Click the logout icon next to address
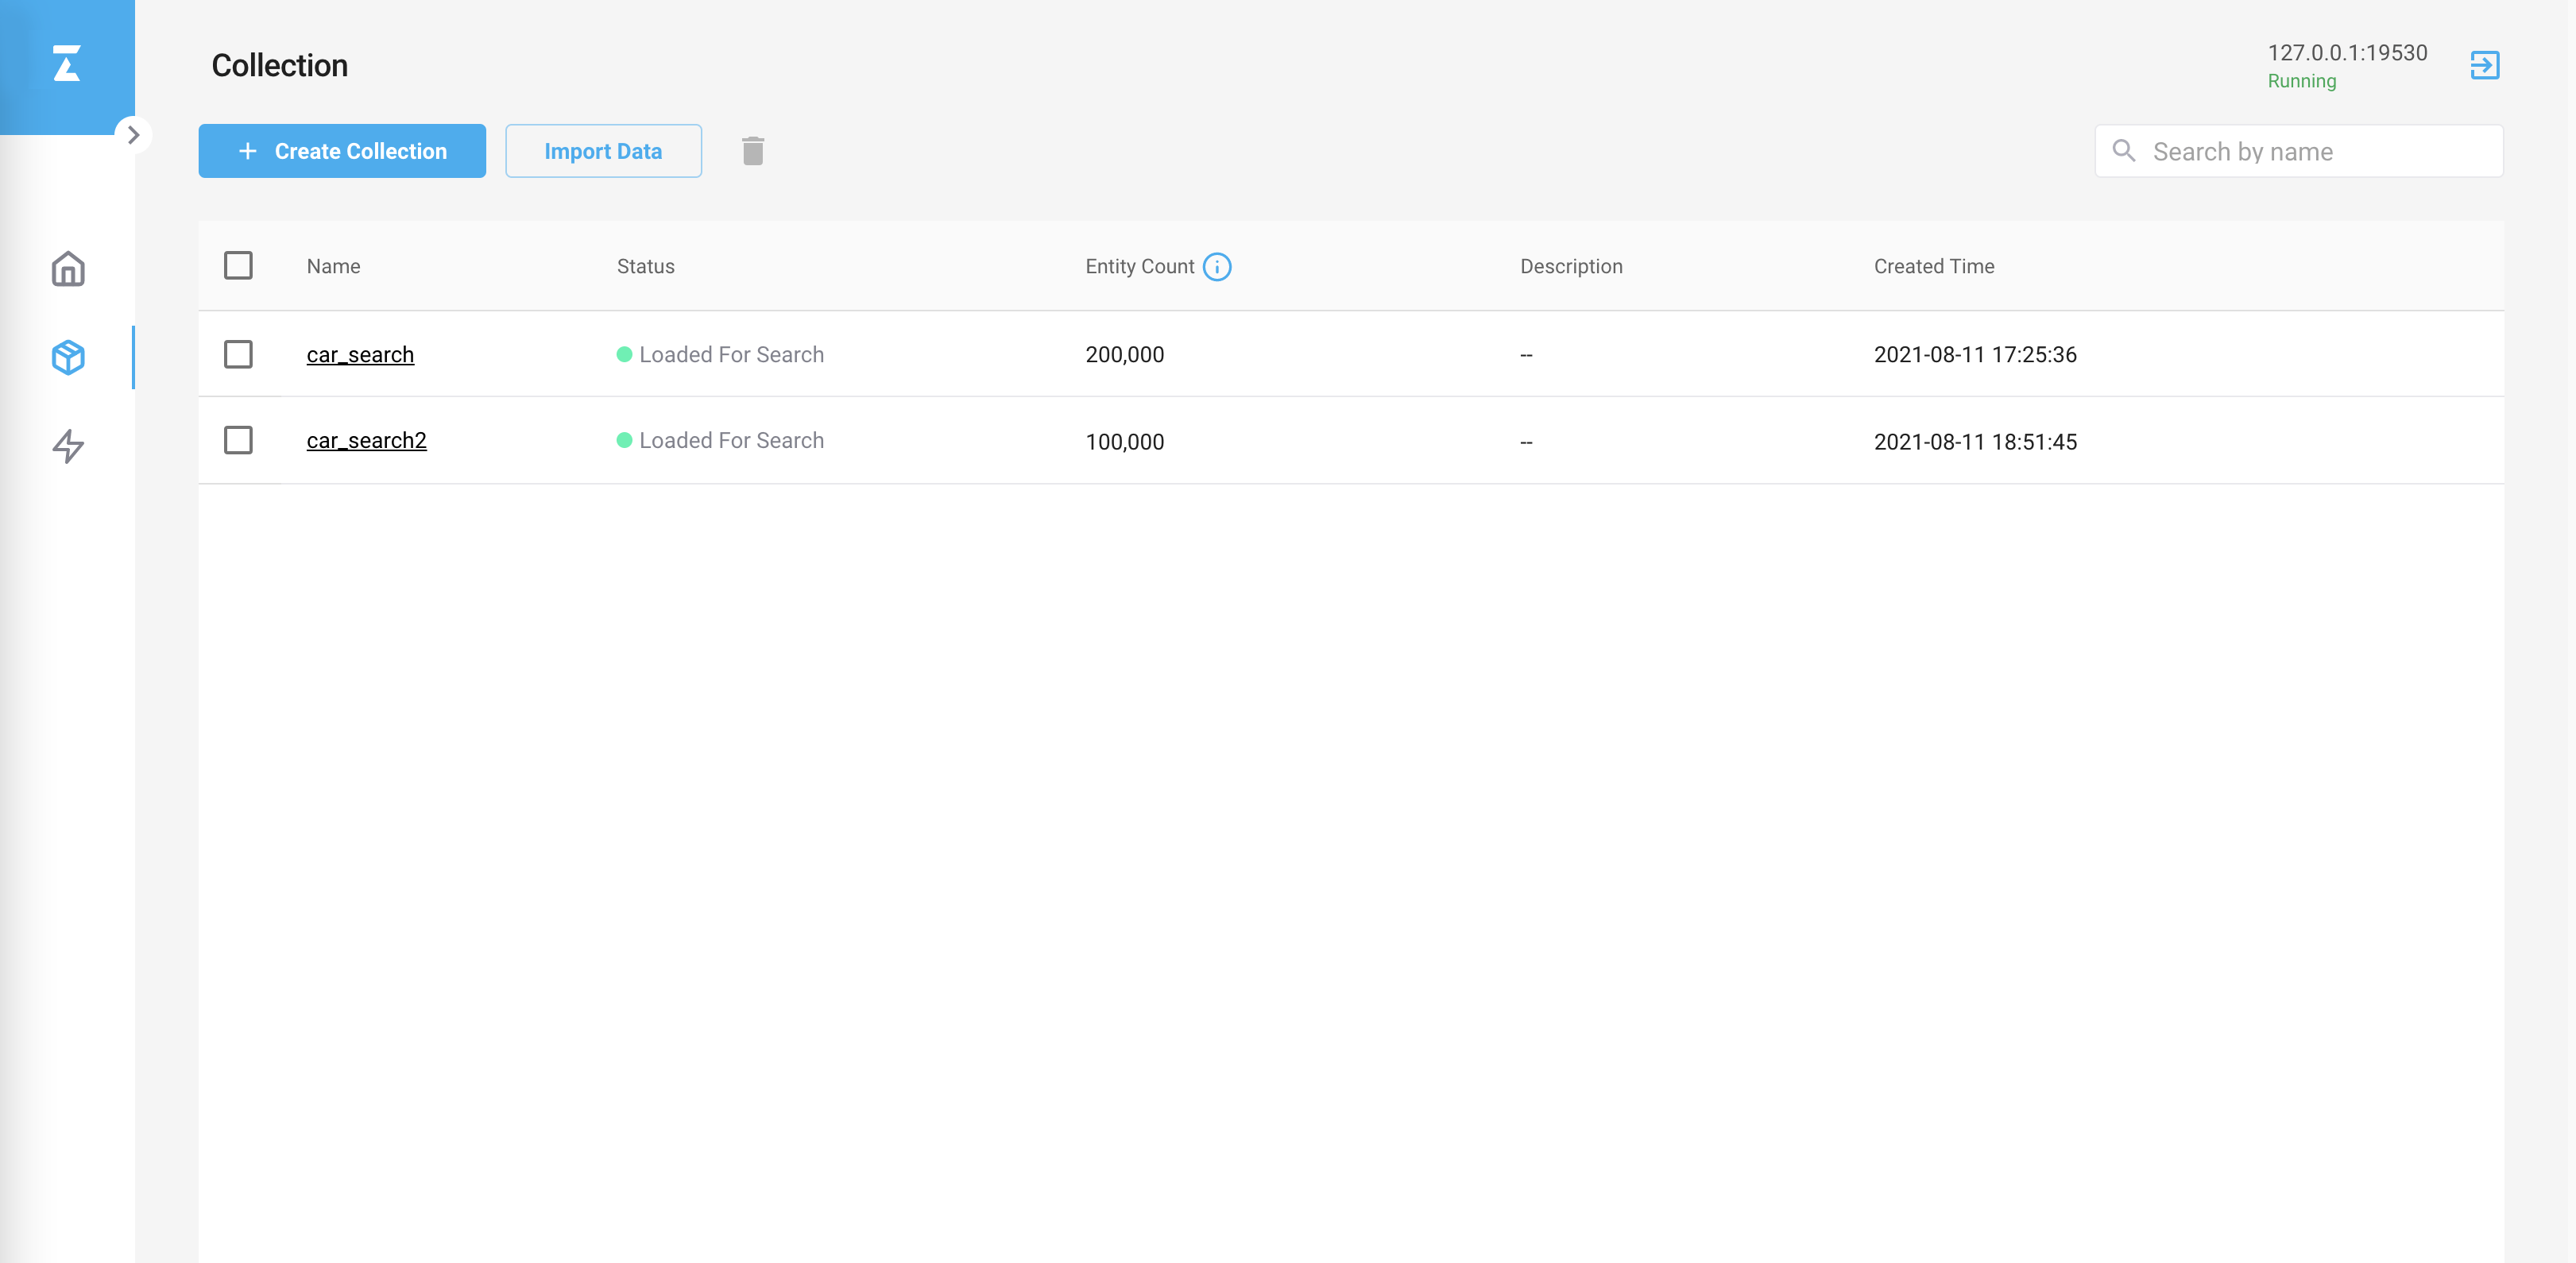 tap(2484, 65)
